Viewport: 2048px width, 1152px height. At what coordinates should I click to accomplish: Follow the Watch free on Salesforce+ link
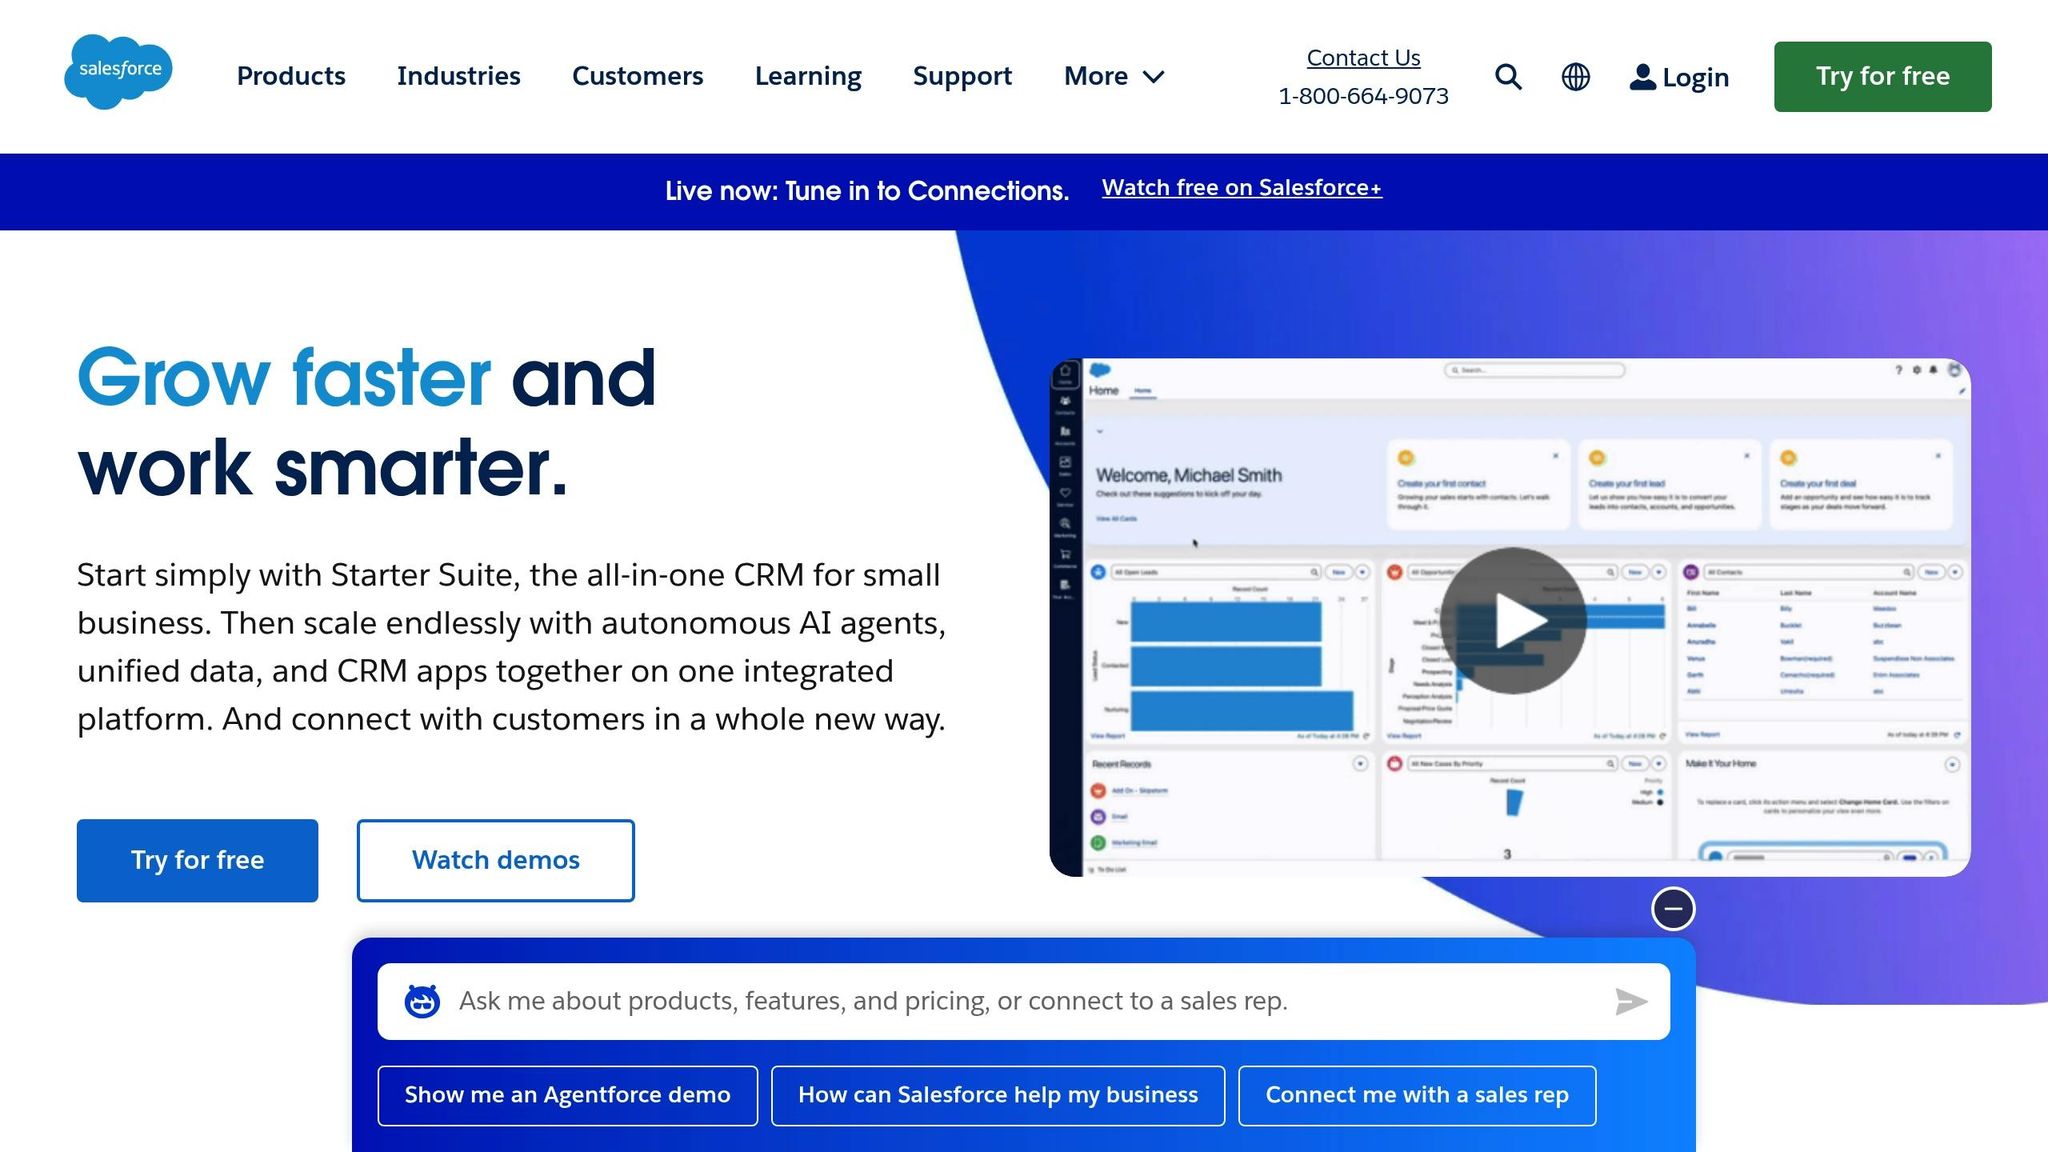(x=1242, y=187)
